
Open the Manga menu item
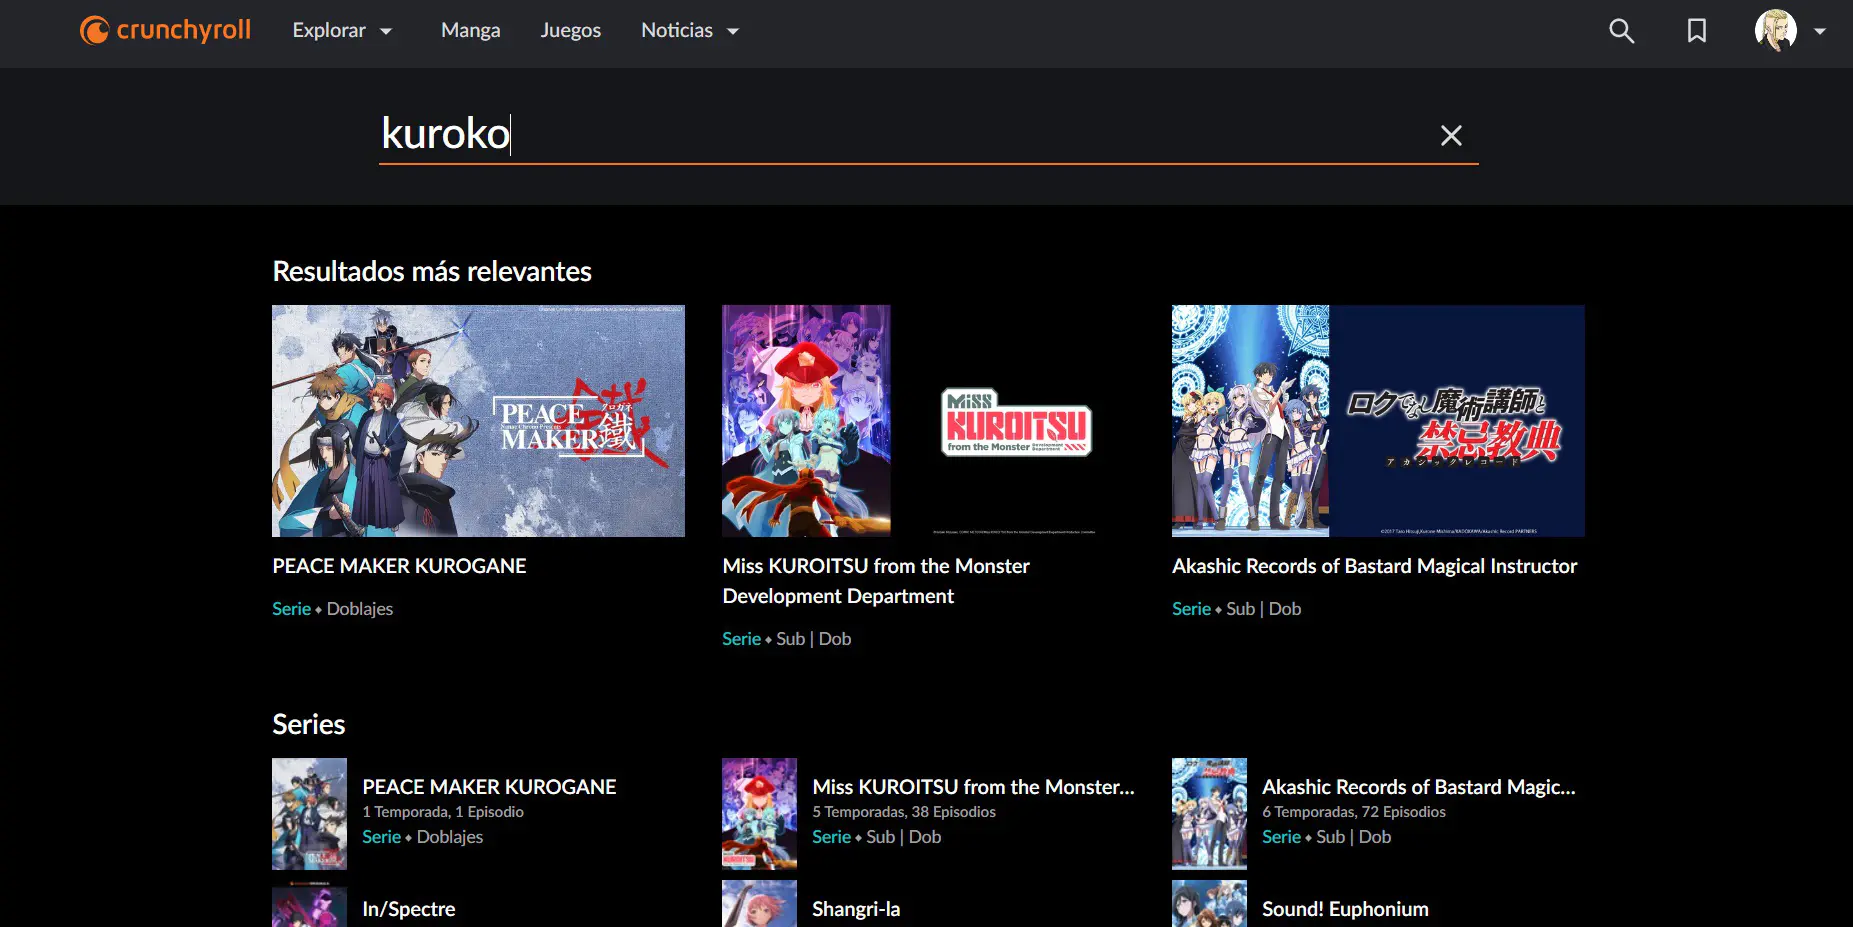[x=471, y=31]
